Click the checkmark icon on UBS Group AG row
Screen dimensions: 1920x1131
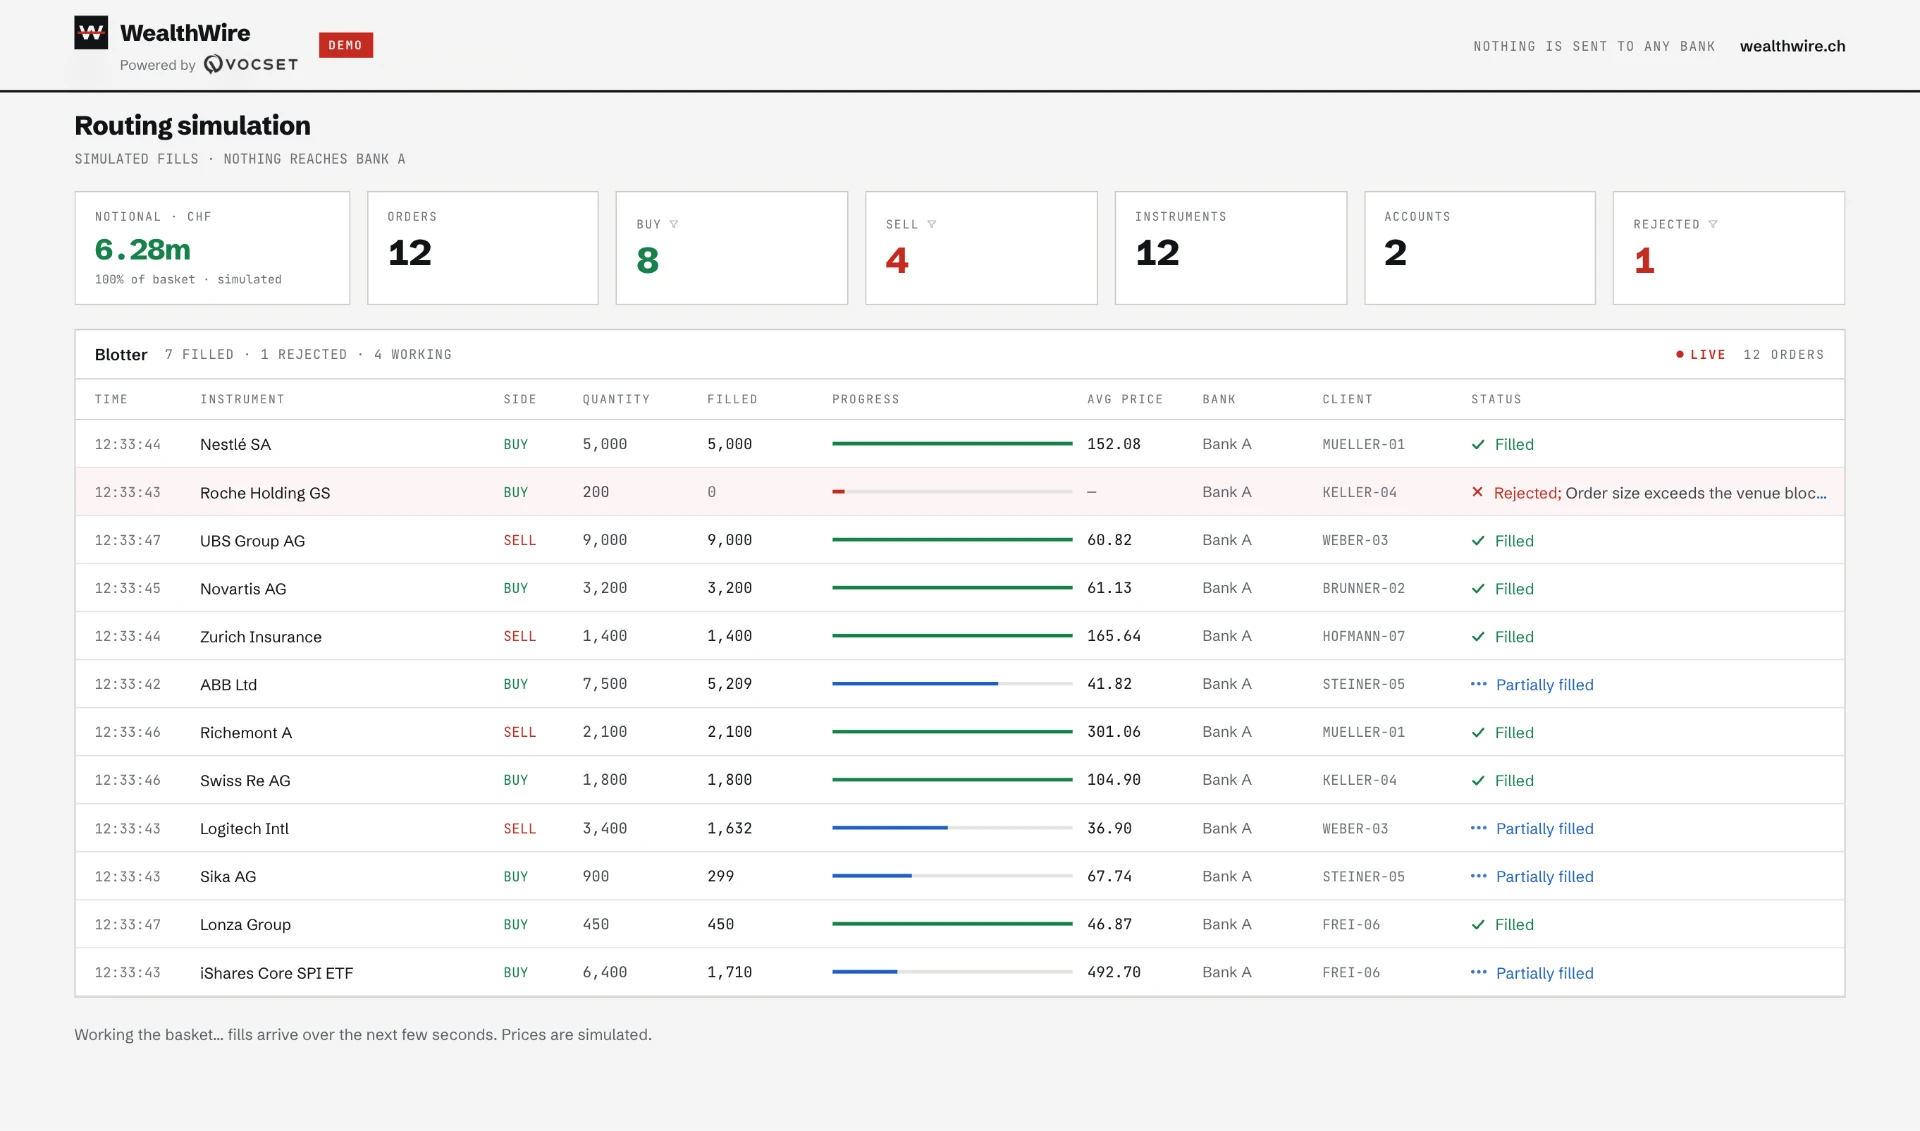pyautogui.click(x=1478, y=540)
